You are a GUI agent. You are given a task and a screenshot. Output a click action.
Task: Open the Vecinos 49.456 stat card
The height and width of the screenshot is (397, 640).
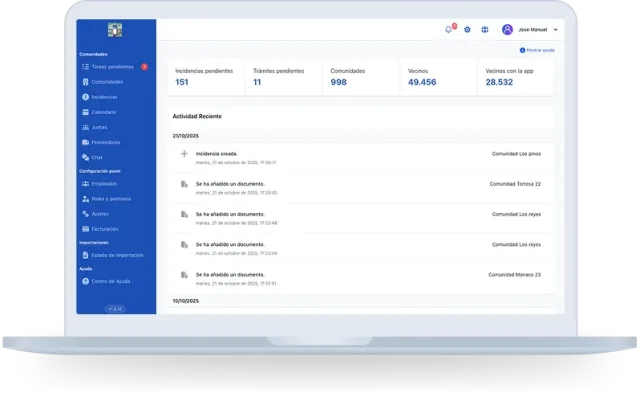click(x=438, y=78)
